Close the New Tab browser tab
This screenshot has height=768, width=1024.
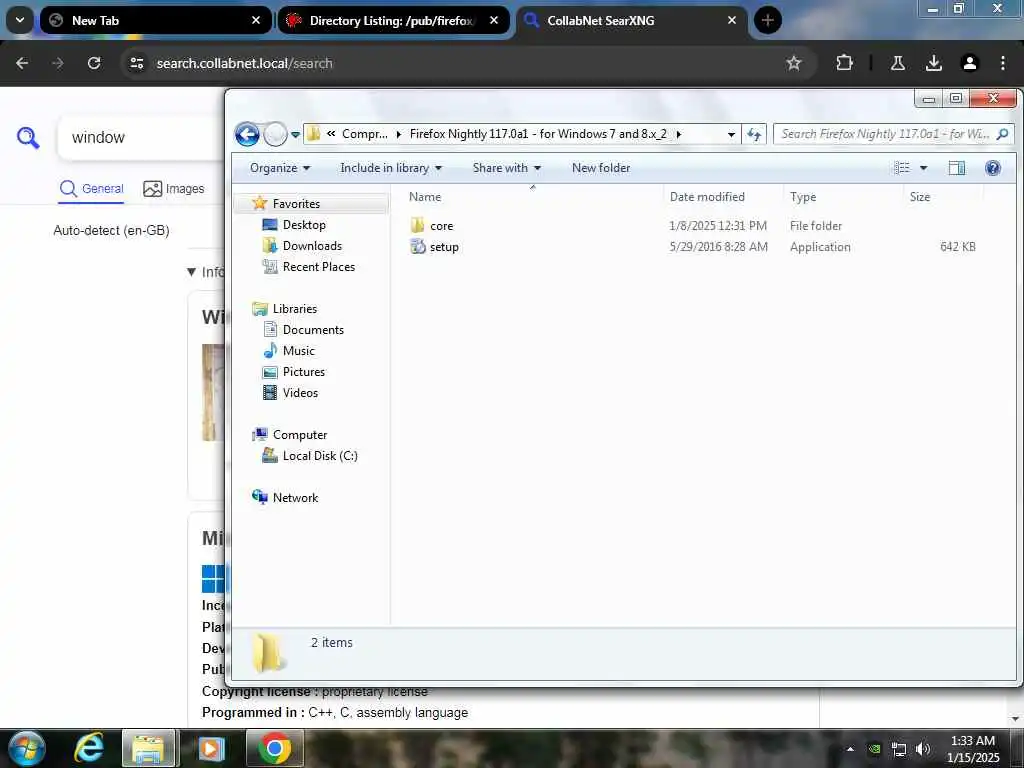pyautogui.click(x=256, y=21)
